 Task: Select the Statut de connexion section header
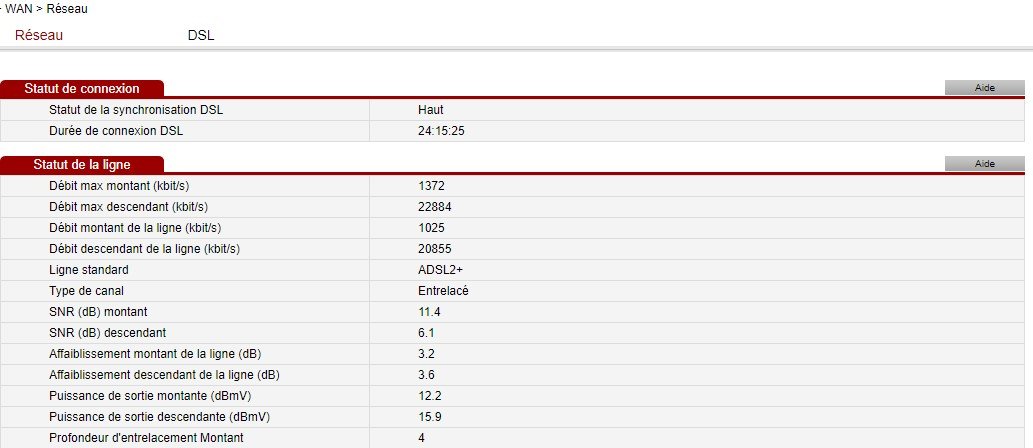coord(82,89)
